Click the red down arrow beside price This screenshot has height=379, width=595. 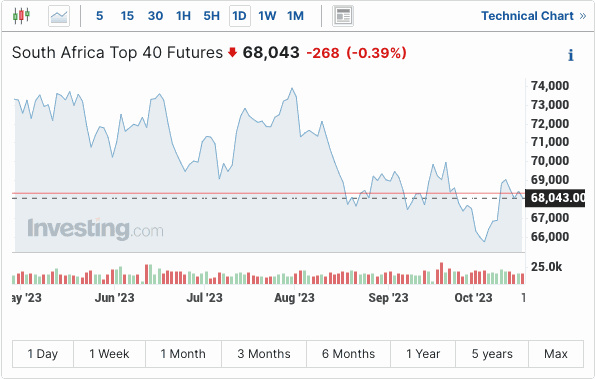pyautogui.click(x=232, y=52)
